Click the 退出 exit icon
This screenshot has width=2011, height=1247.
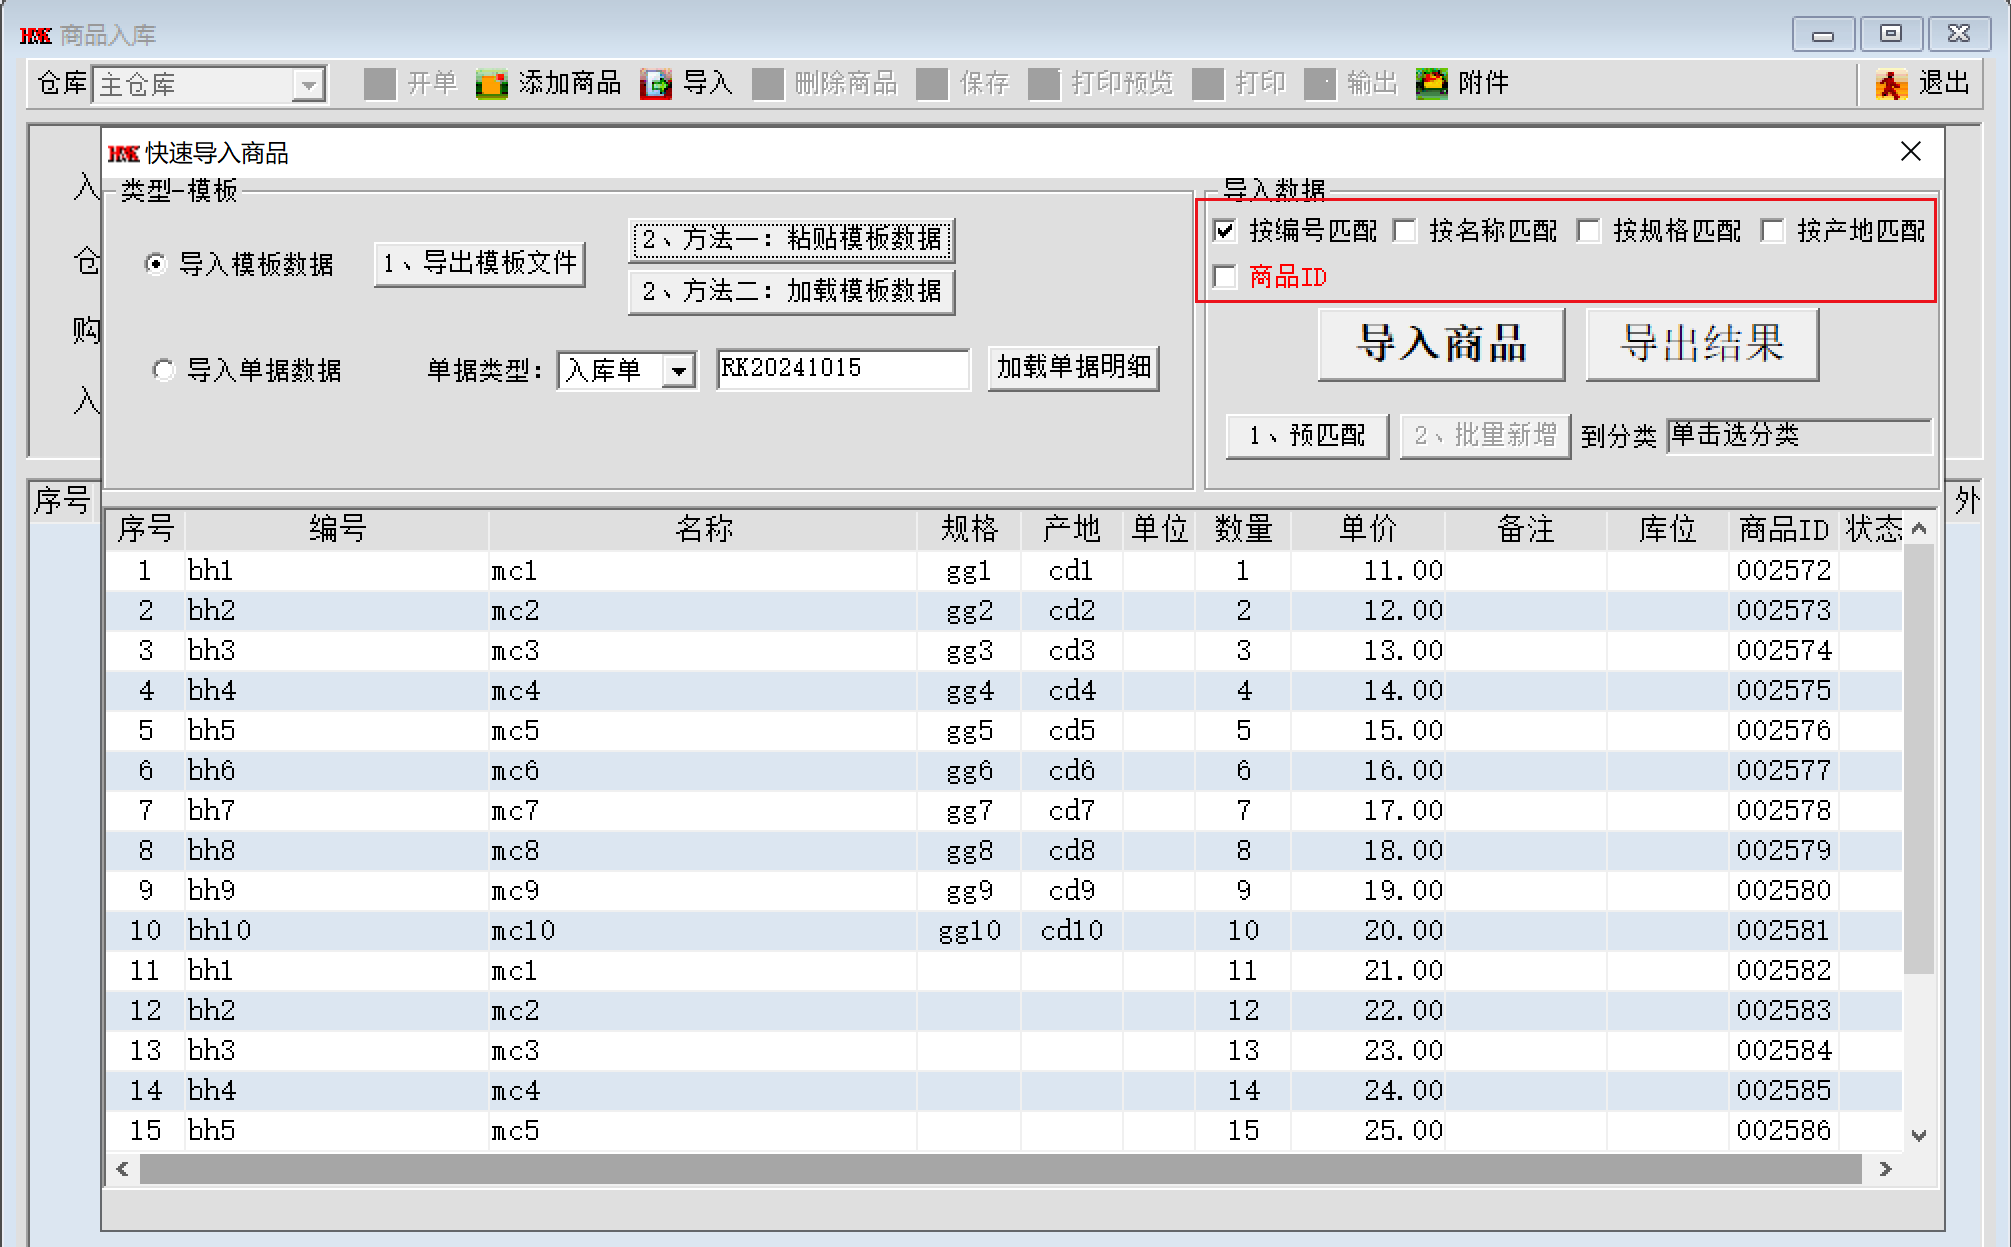pyautogui.click(x=1891, y=84)
